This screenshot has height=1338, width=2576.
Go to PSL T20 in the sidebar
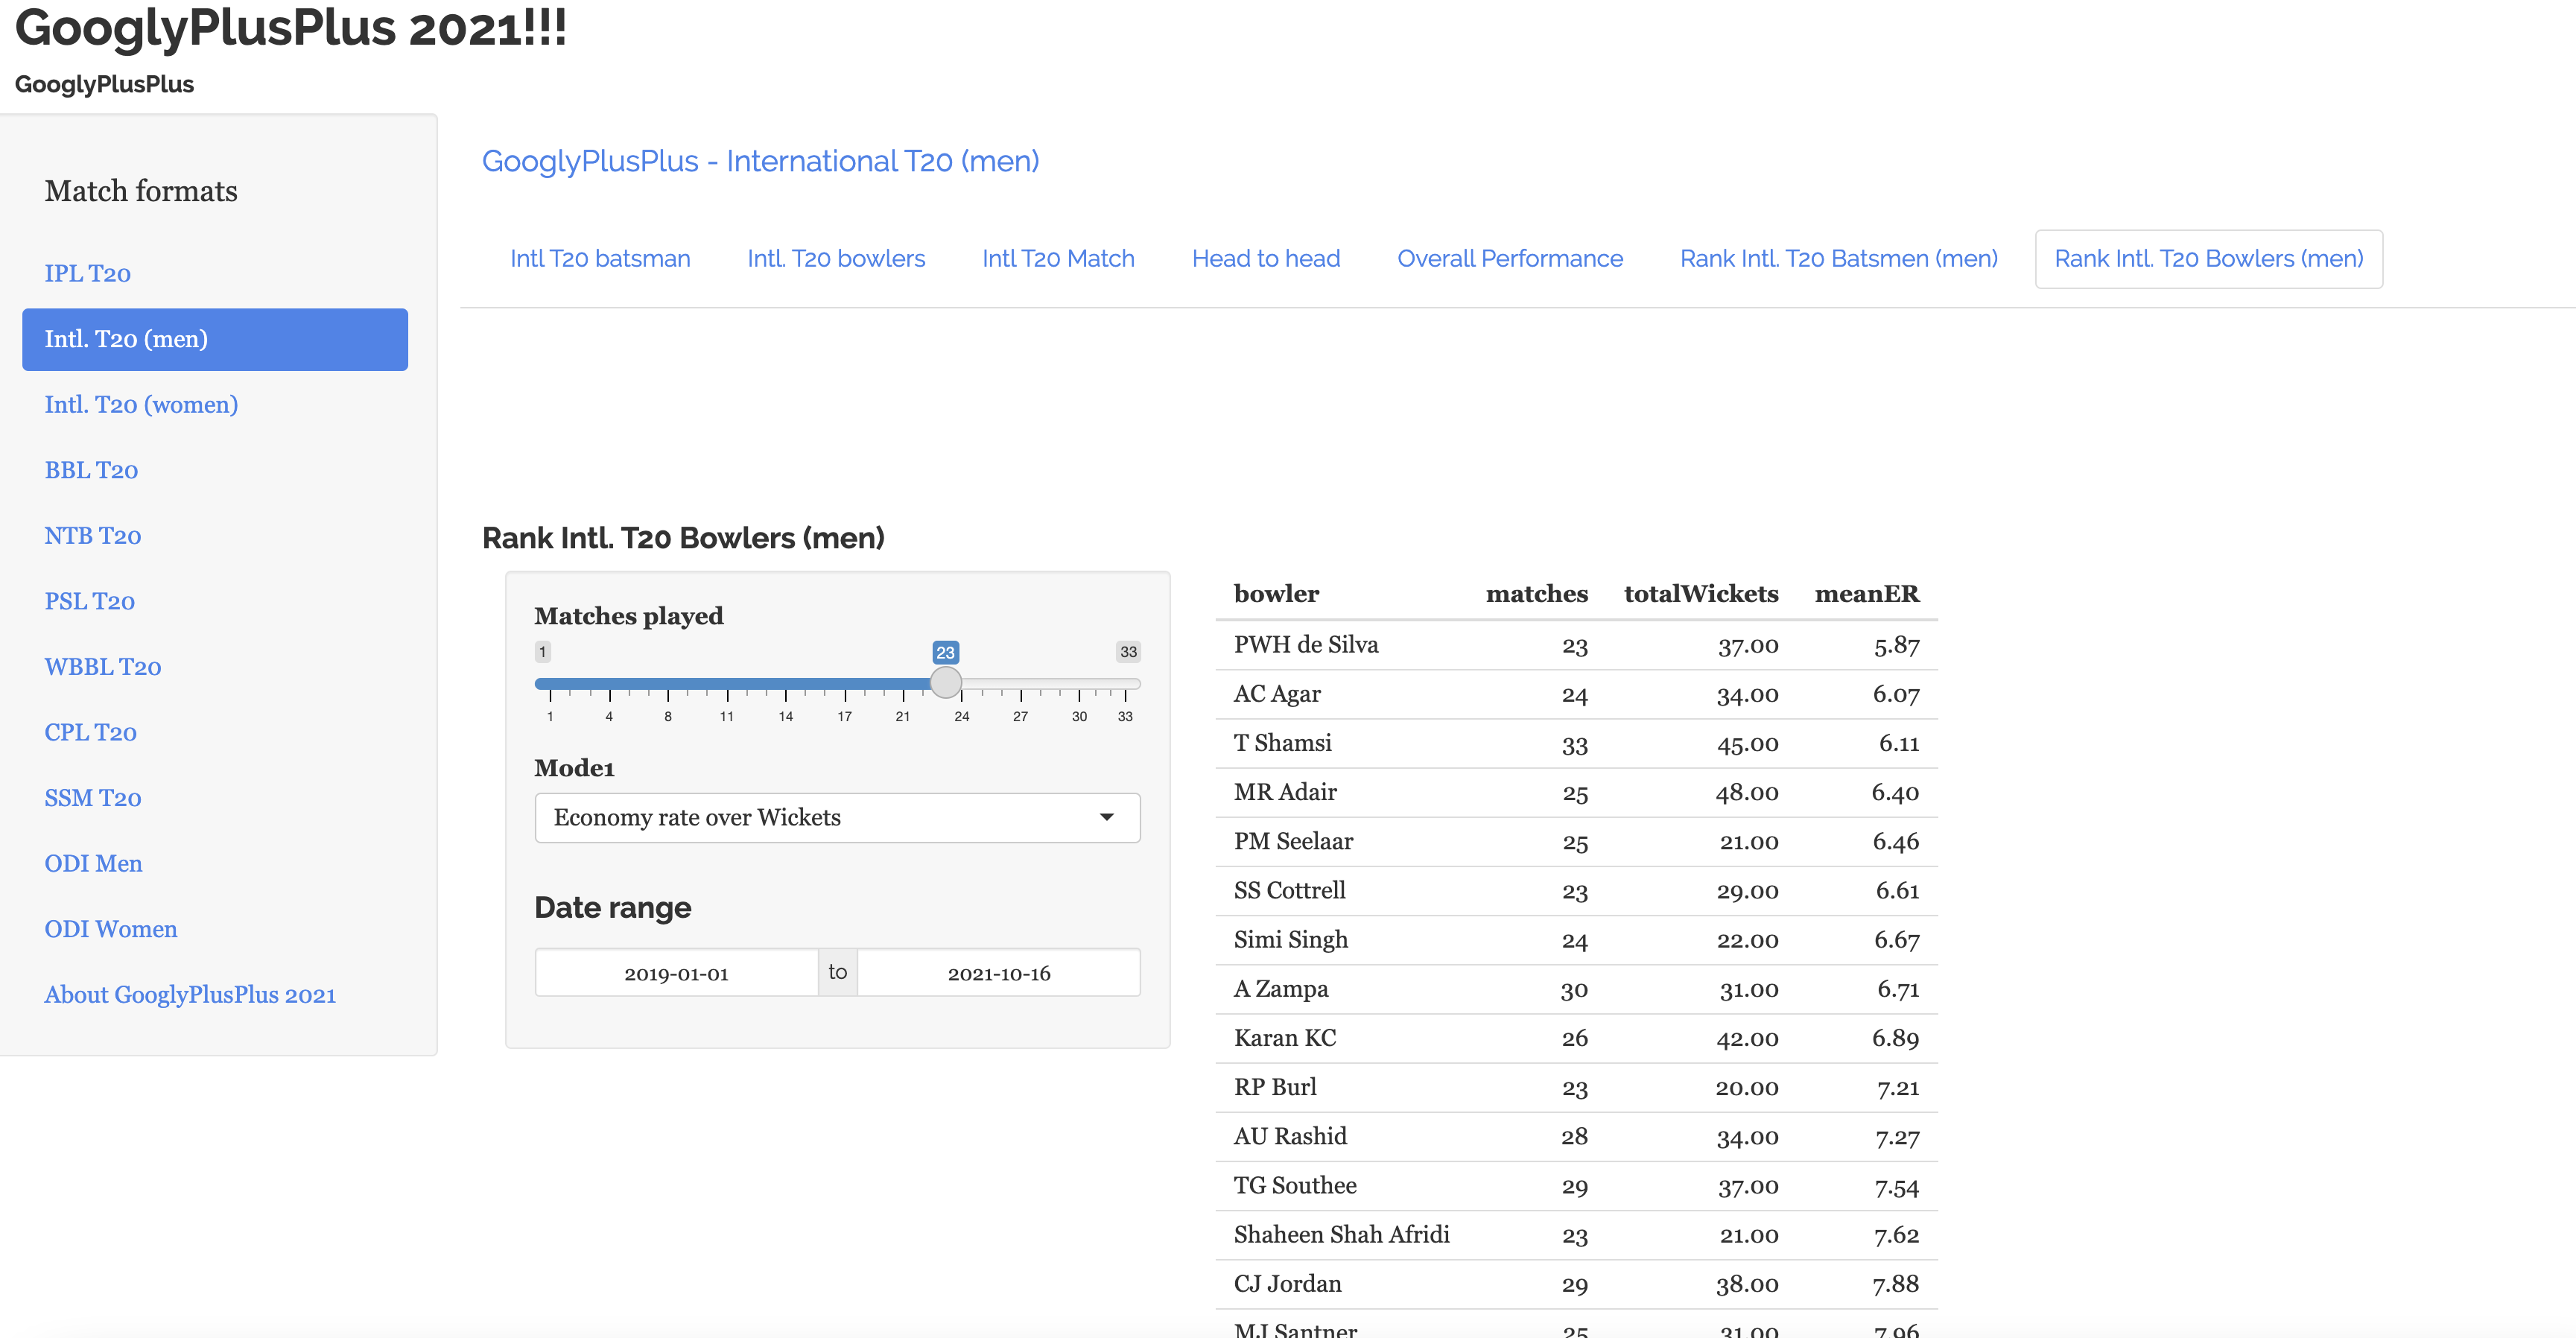(x=89, y=601)
